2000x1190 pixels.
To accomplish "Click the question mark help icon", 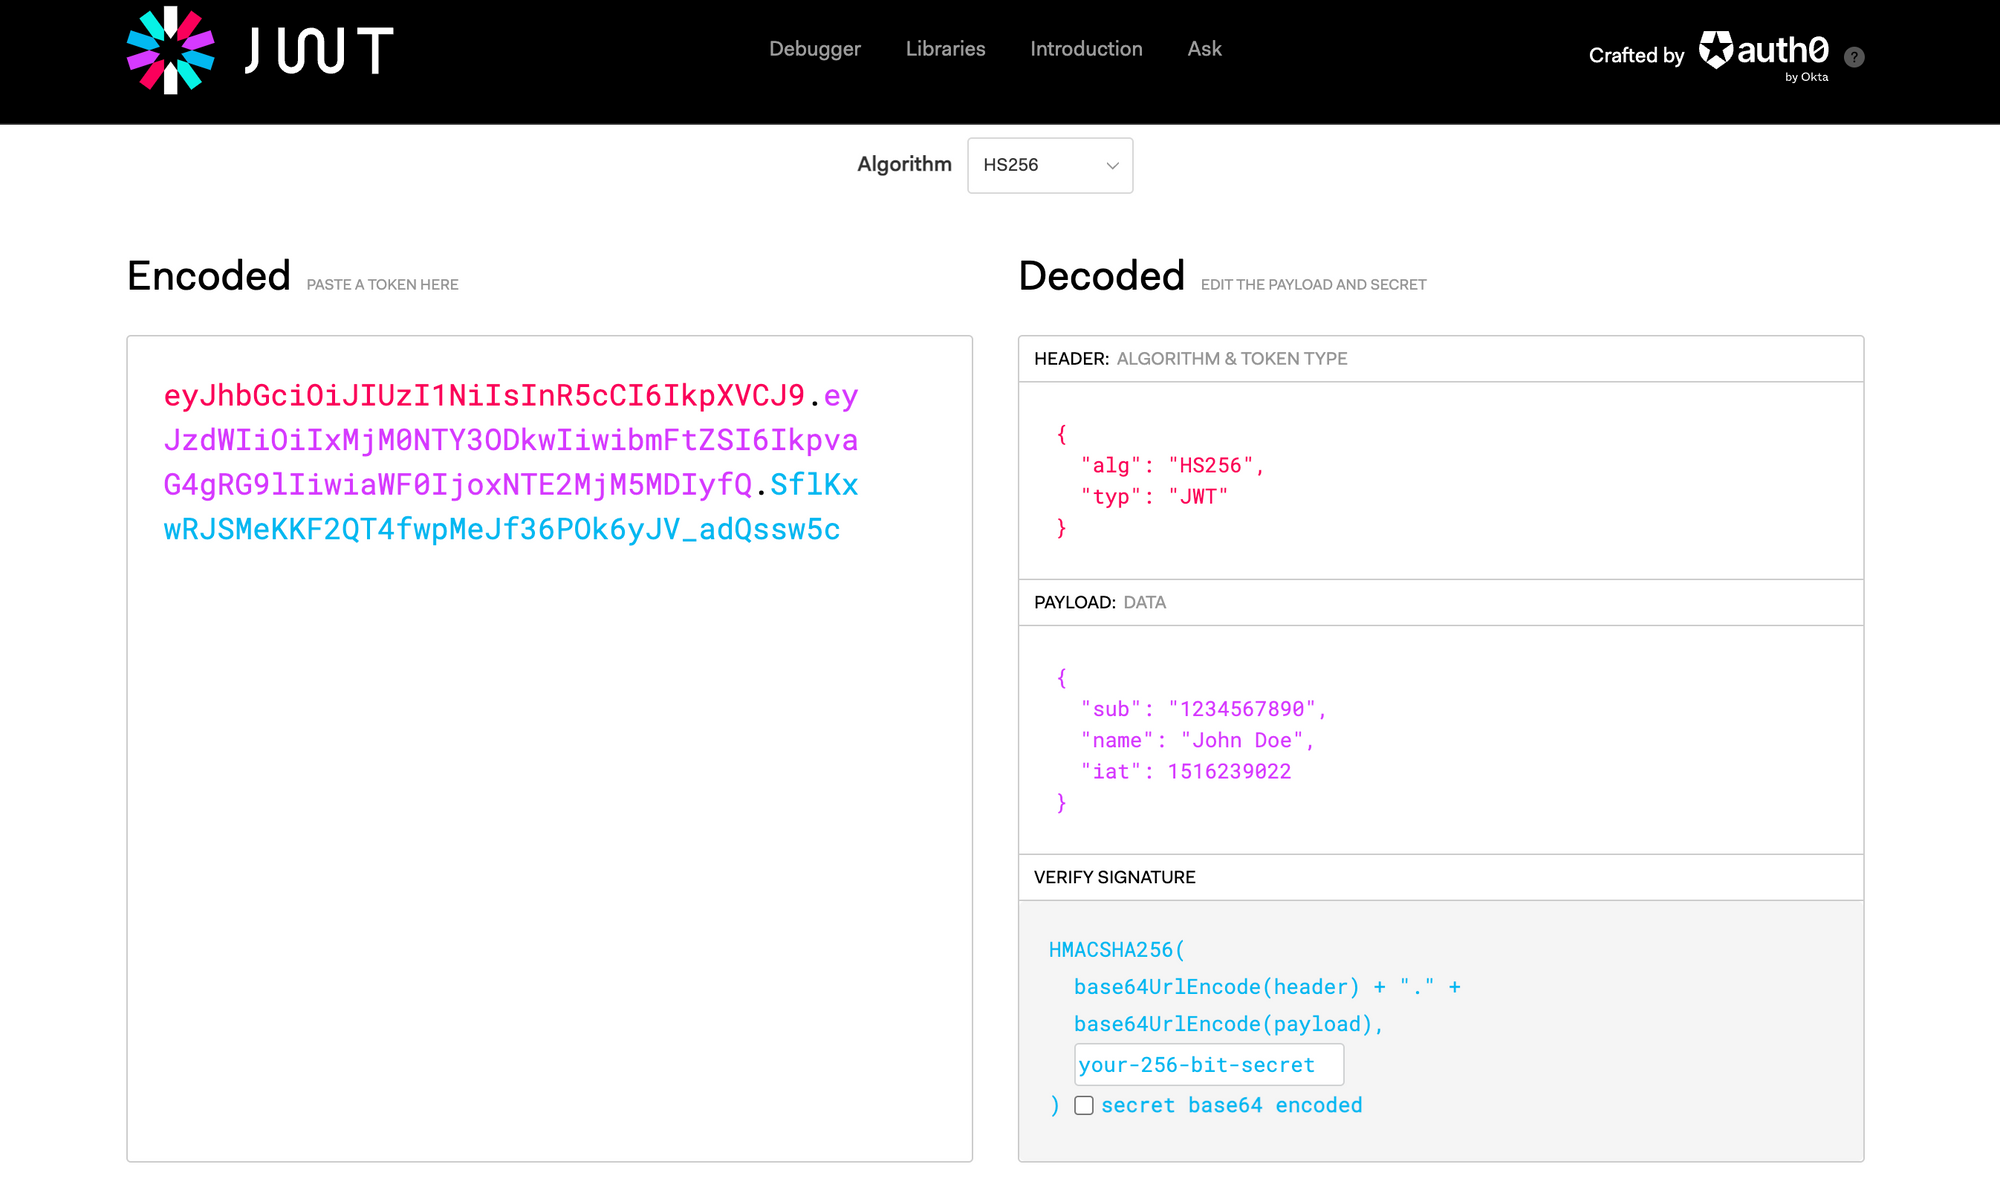I will 1854,57.
